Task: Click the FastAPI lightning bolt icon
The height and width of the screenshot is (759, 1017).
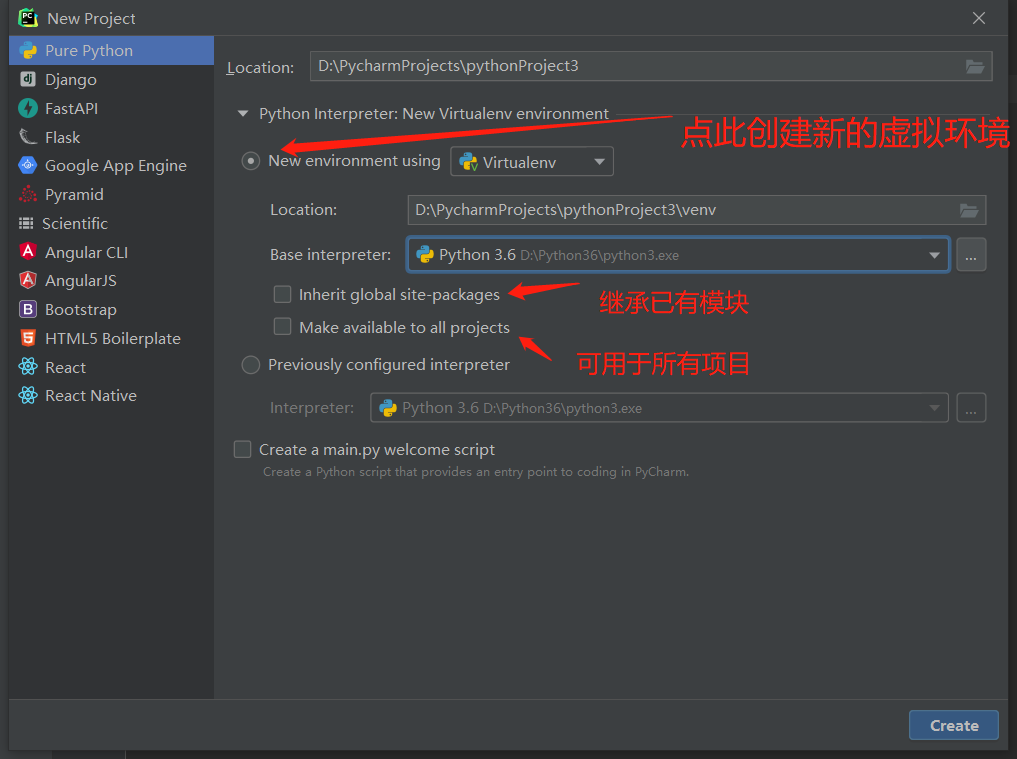Action: pos(28,108)
